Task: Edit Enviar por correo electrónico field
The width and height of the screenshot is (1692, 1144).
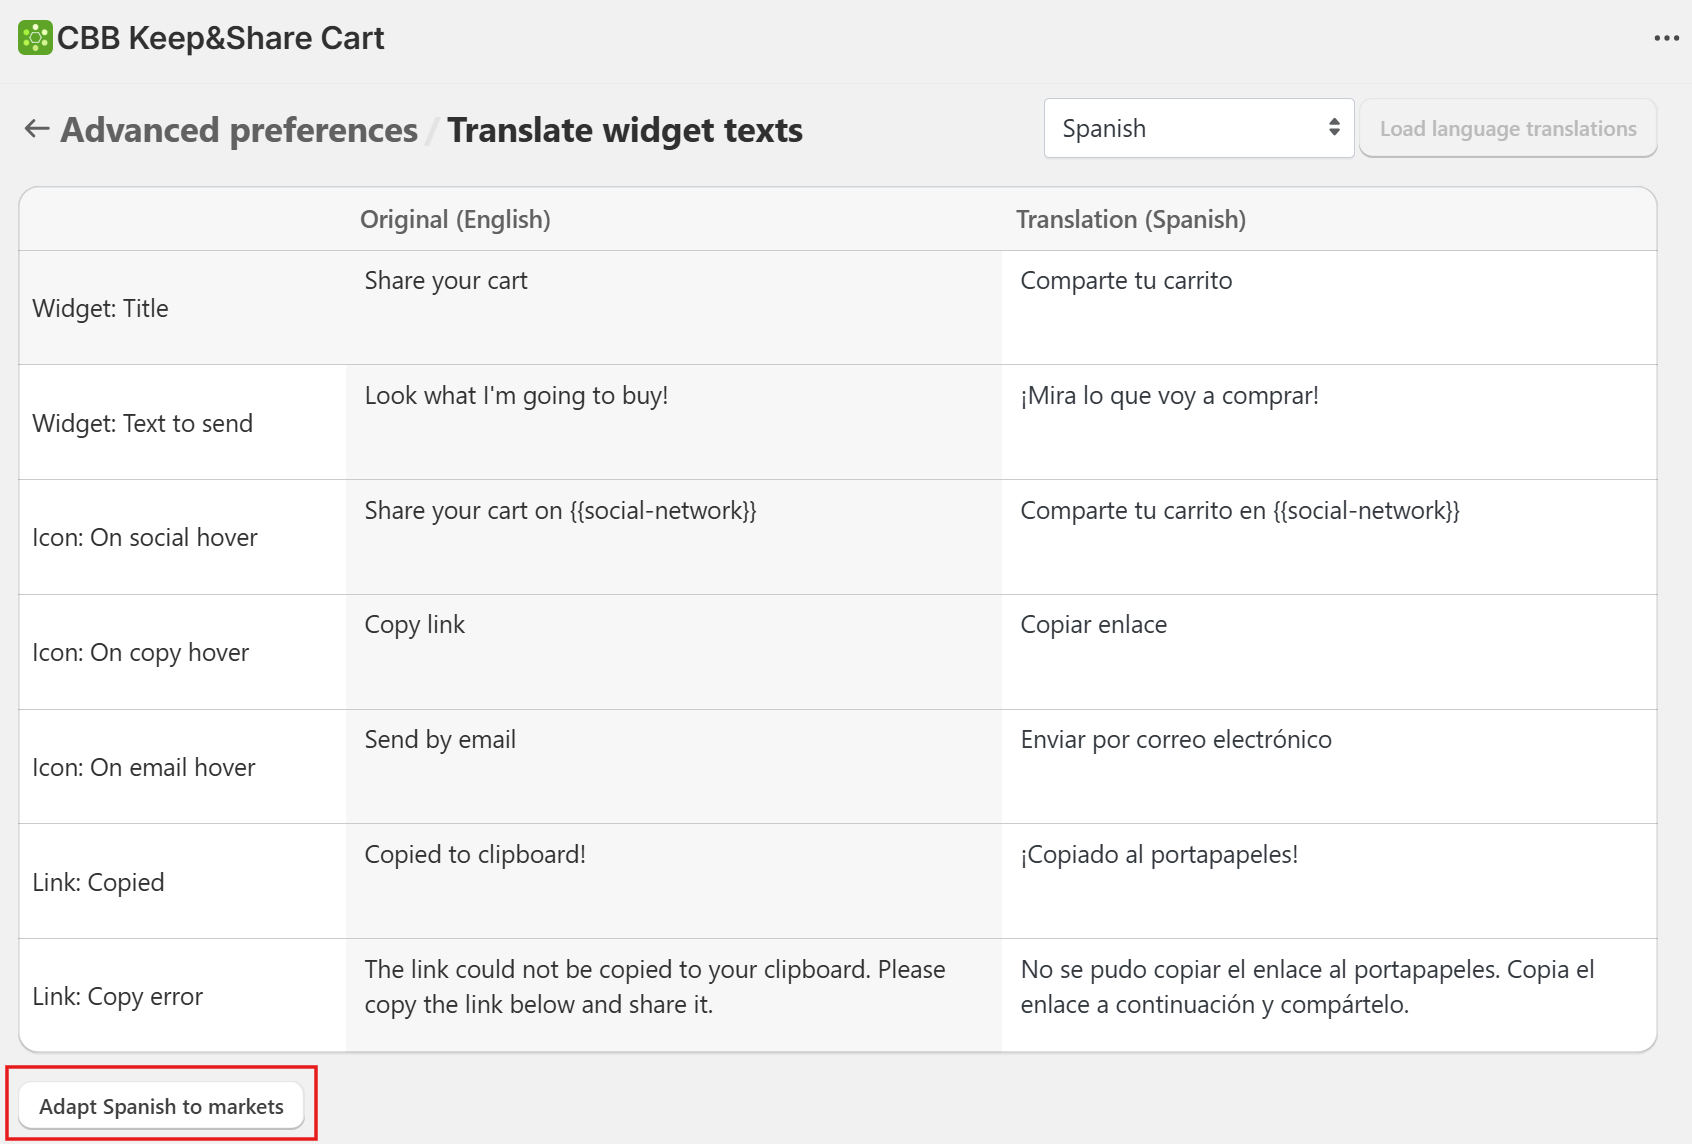Action: [x=1329, y=767]
